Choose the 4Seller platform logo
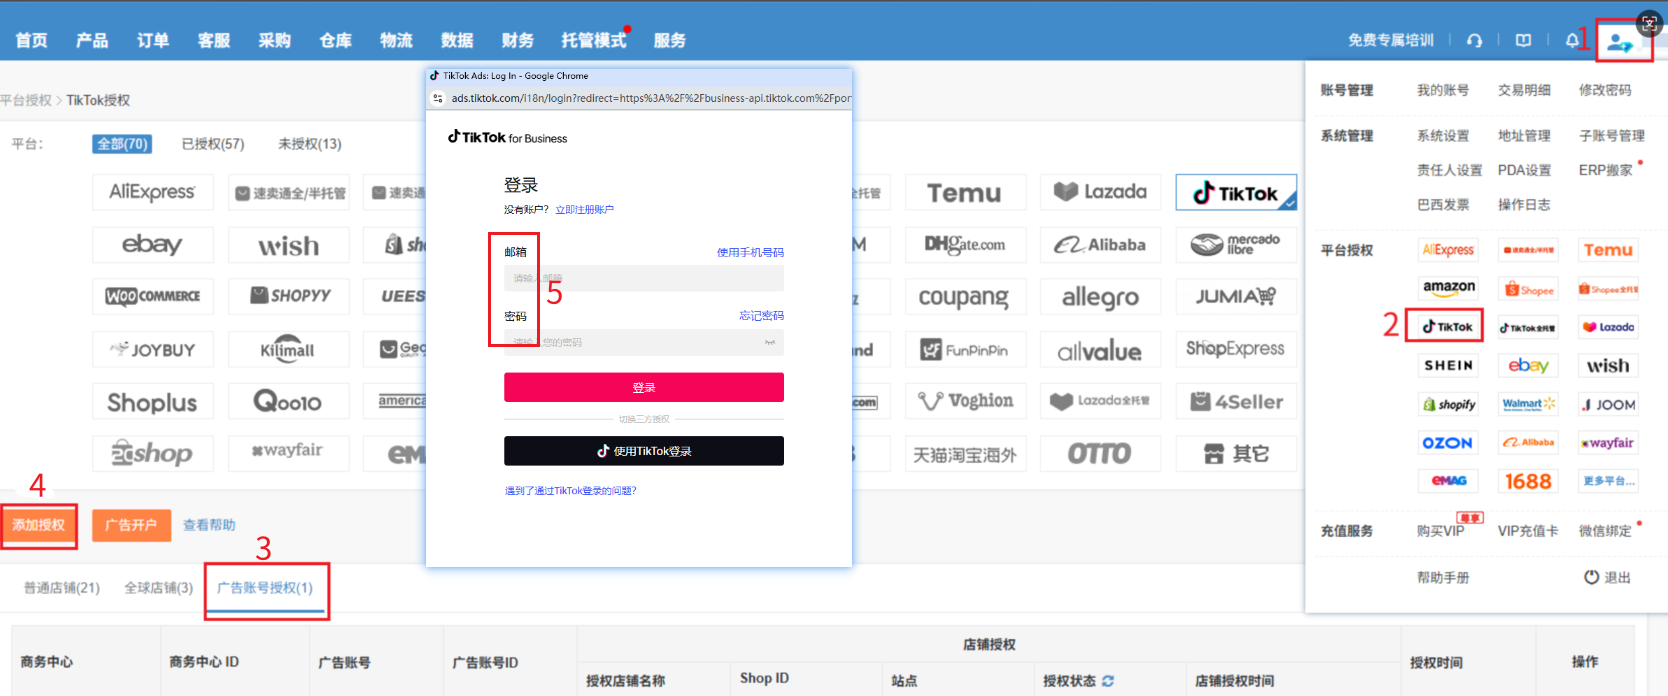The height and width of the screenshot is (696, 1668). tap(1236, 401)
